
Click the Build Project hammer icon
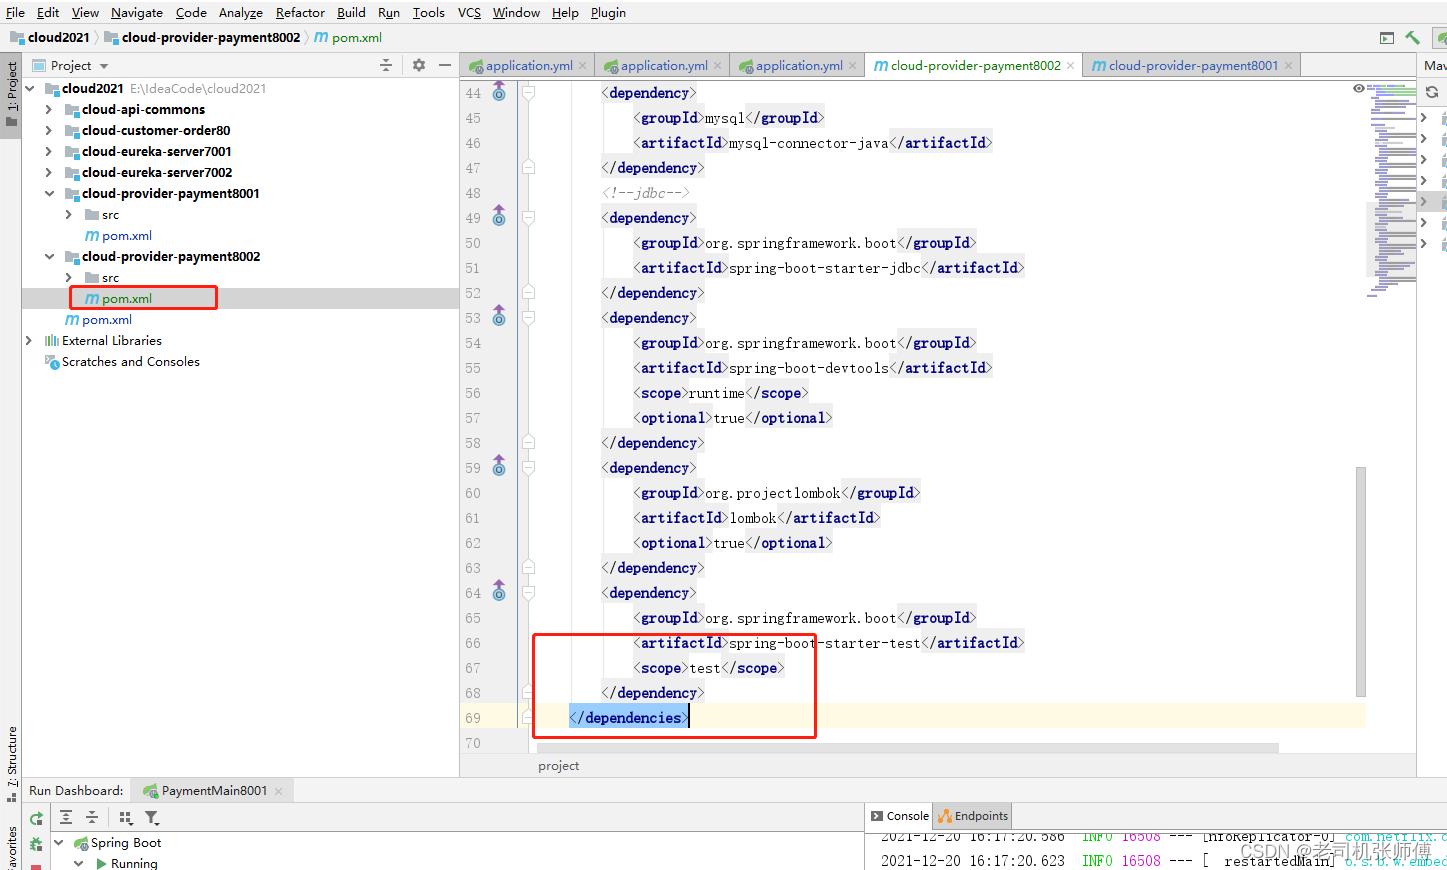1412,38
